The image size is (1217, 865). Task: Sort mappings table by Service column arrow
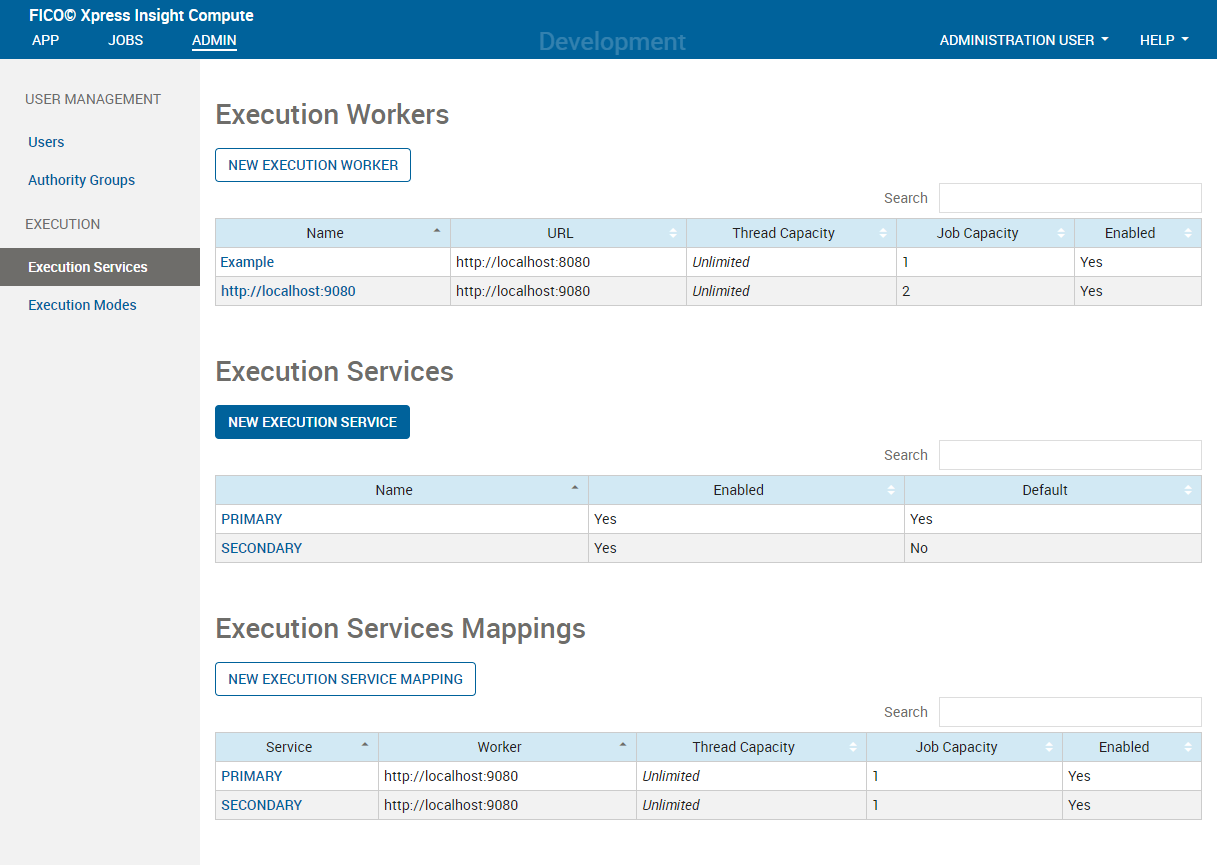coord(365,745)
